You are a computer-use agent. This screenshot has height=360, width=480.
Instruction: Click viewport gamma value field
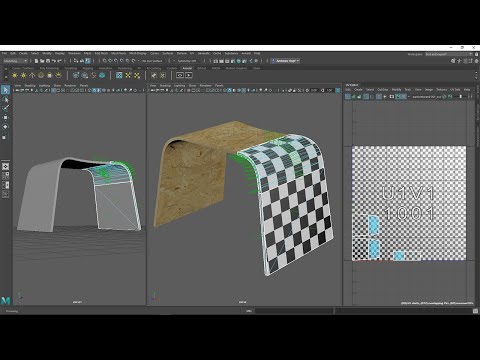tap(329, 90)
